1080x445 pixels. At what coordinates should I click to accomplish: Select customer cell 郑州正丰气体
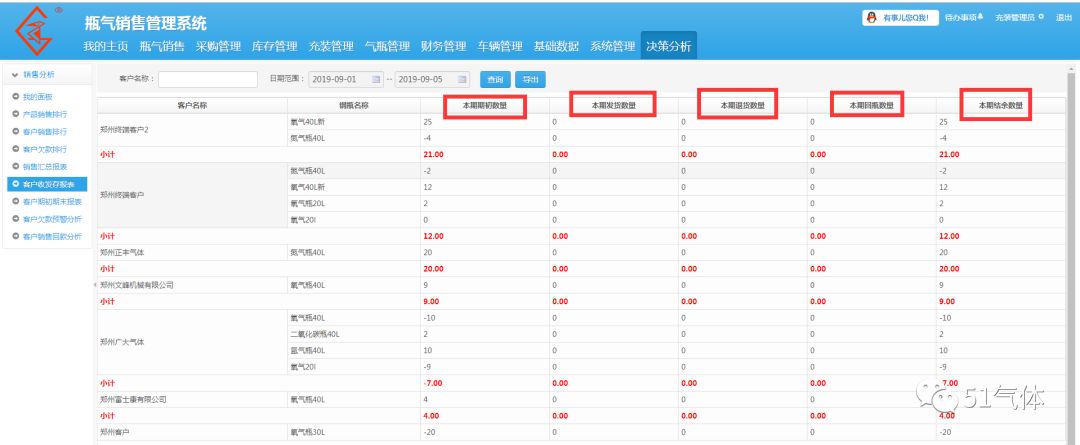(x=192, y=253)
